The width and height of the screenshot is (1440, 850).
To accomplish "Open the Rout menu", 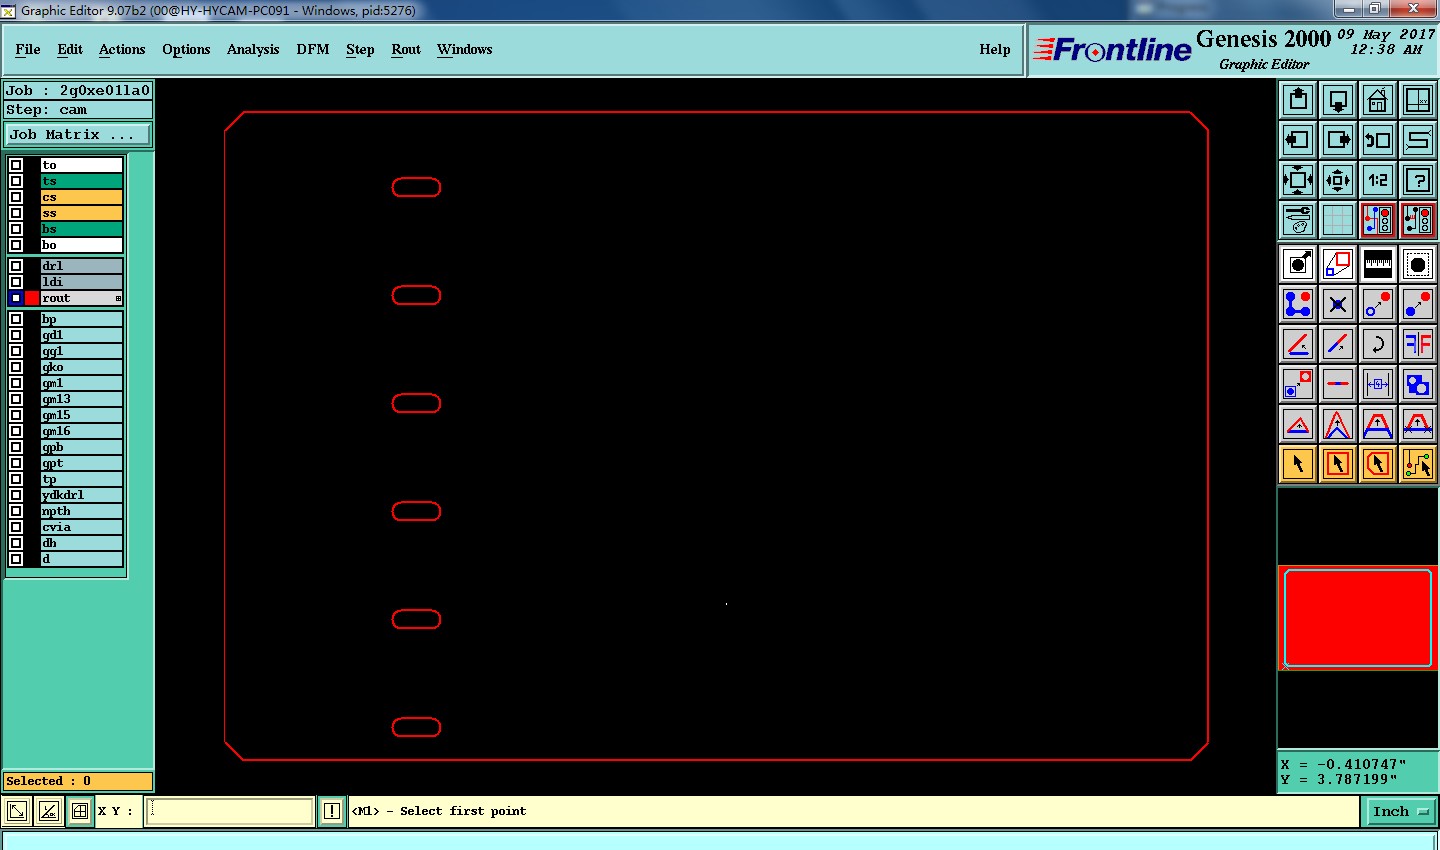I will point(406,49).
